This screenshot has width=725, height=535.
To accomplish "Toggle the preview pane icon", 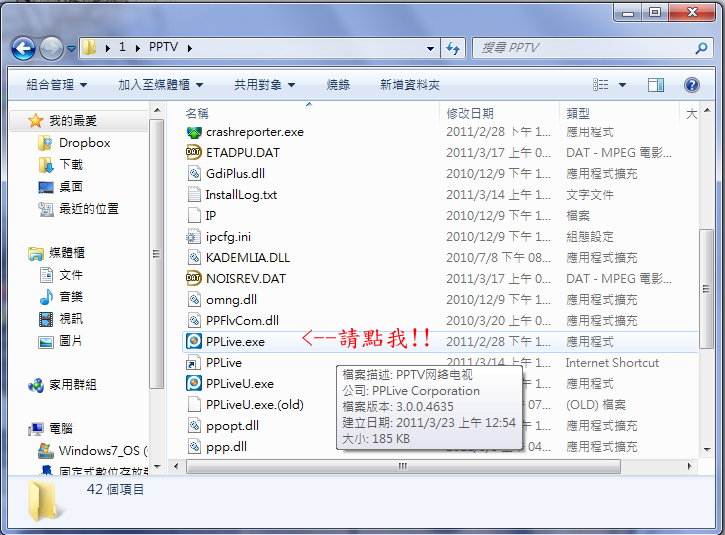I will pyautogui.click(x=656, y=85).
